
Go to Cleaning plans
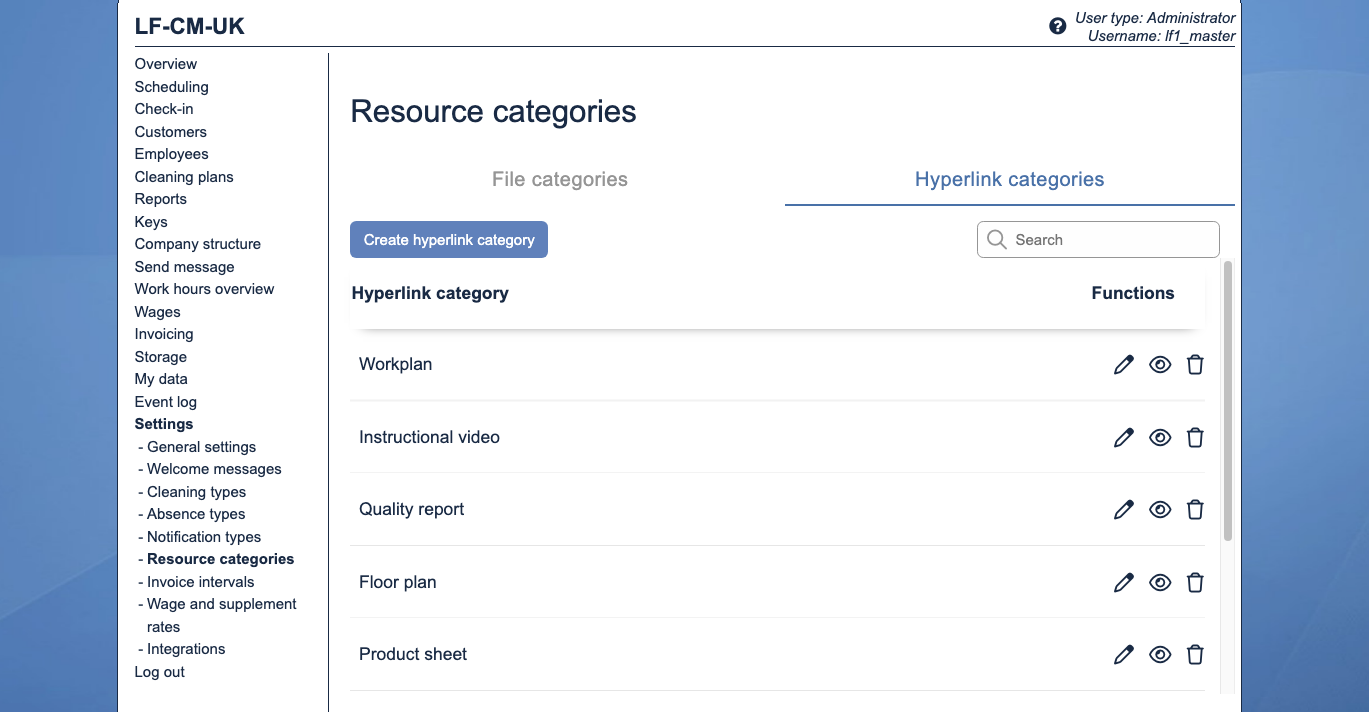(184, 177)
